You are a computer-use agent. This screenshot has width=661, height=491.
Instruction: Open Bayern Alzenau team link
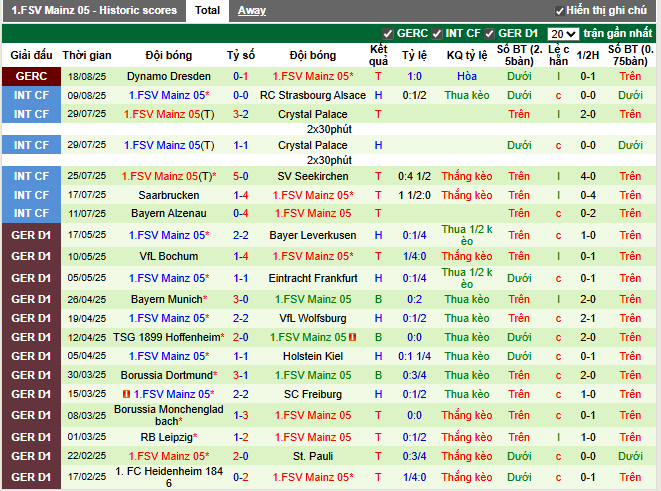pyautogui.click(x=169, y=213)
